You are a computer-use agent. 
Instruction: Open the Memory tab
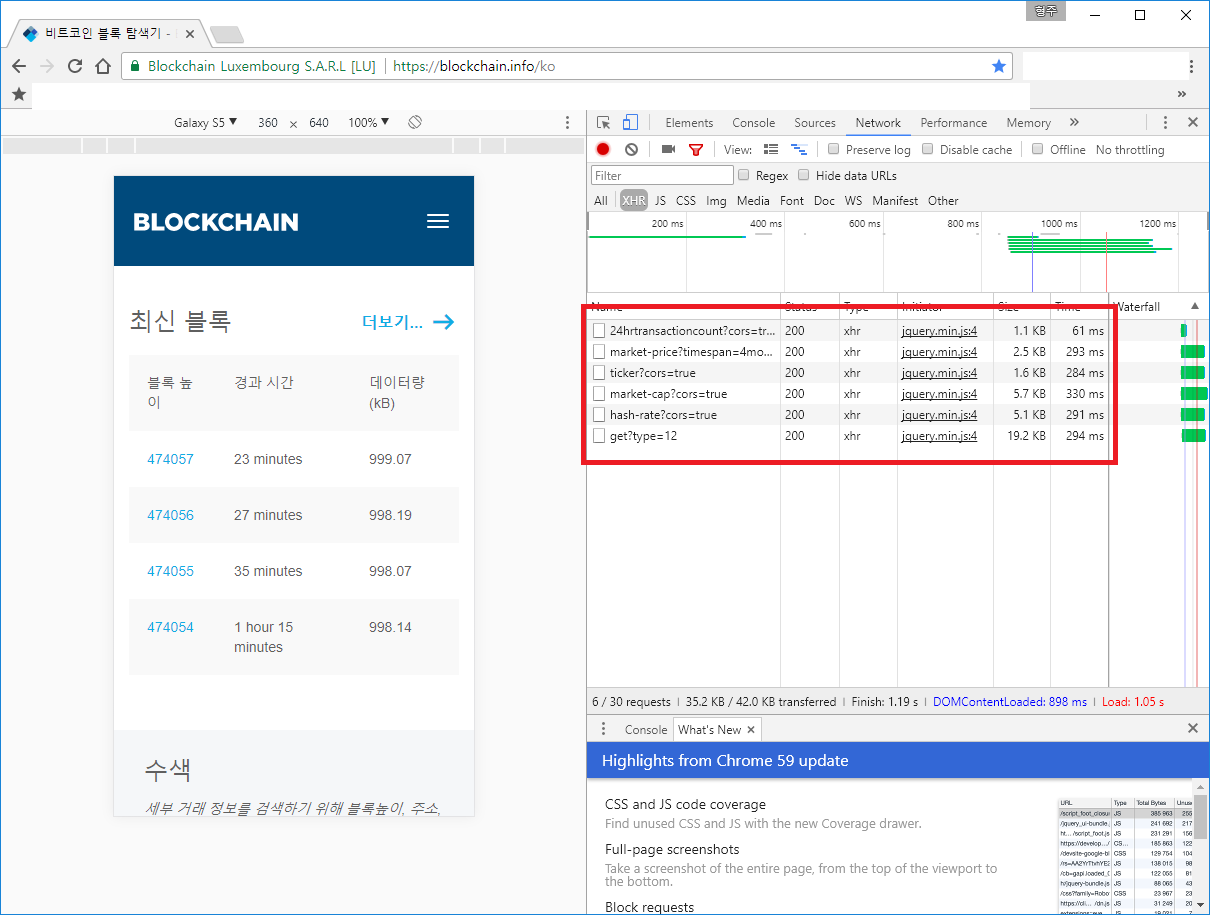pos(1028,122)
